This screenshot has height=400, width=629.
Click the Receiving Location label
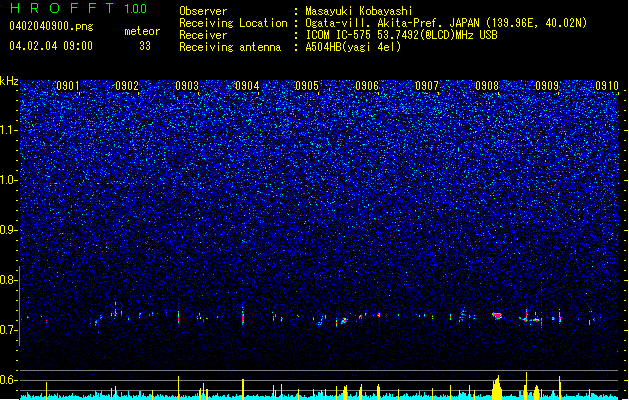(233, 23)
